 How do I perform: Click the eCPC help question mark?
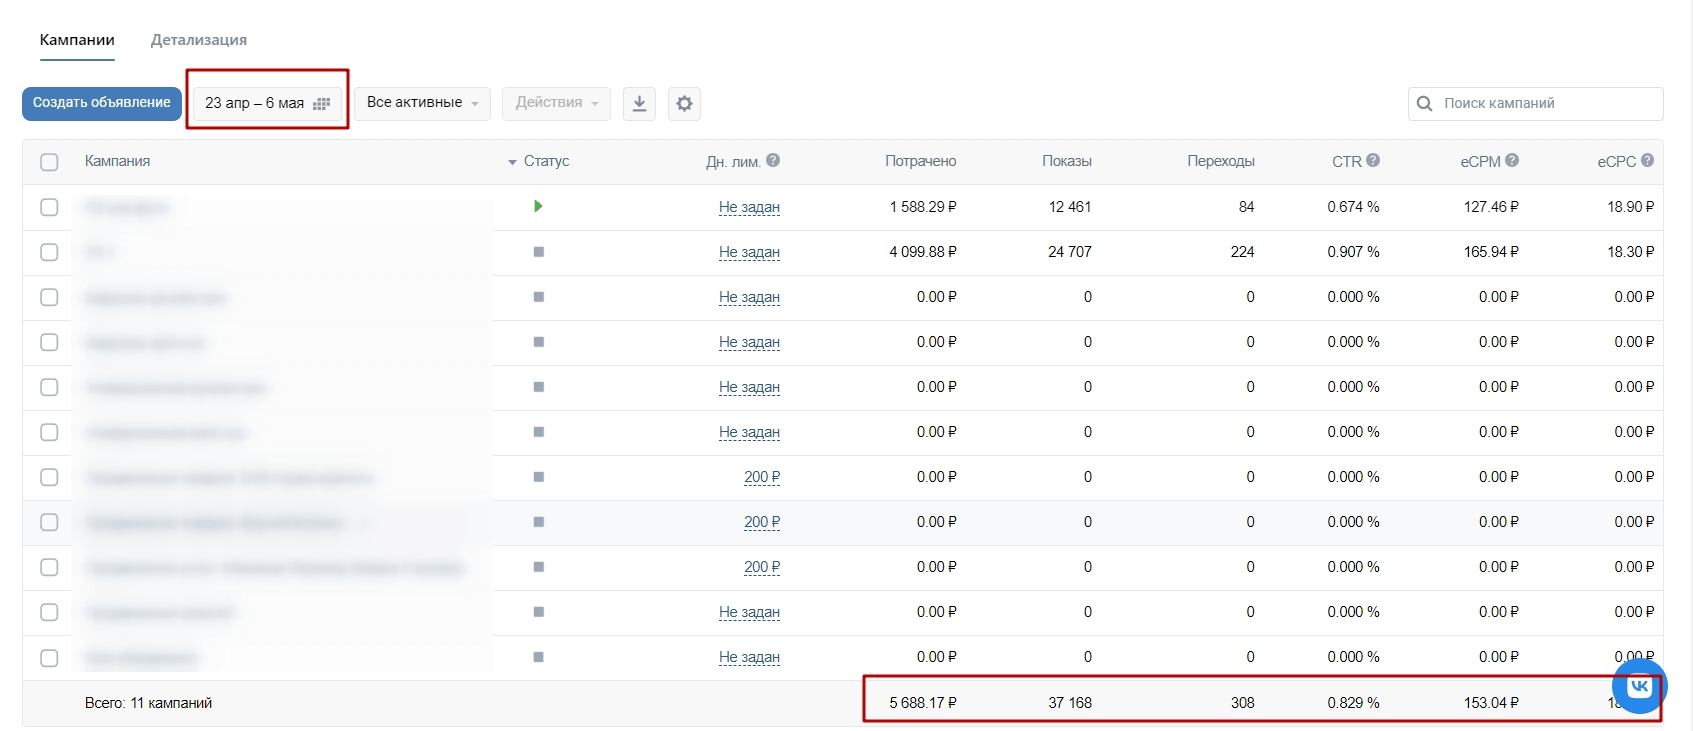(x=1647, y=160)
